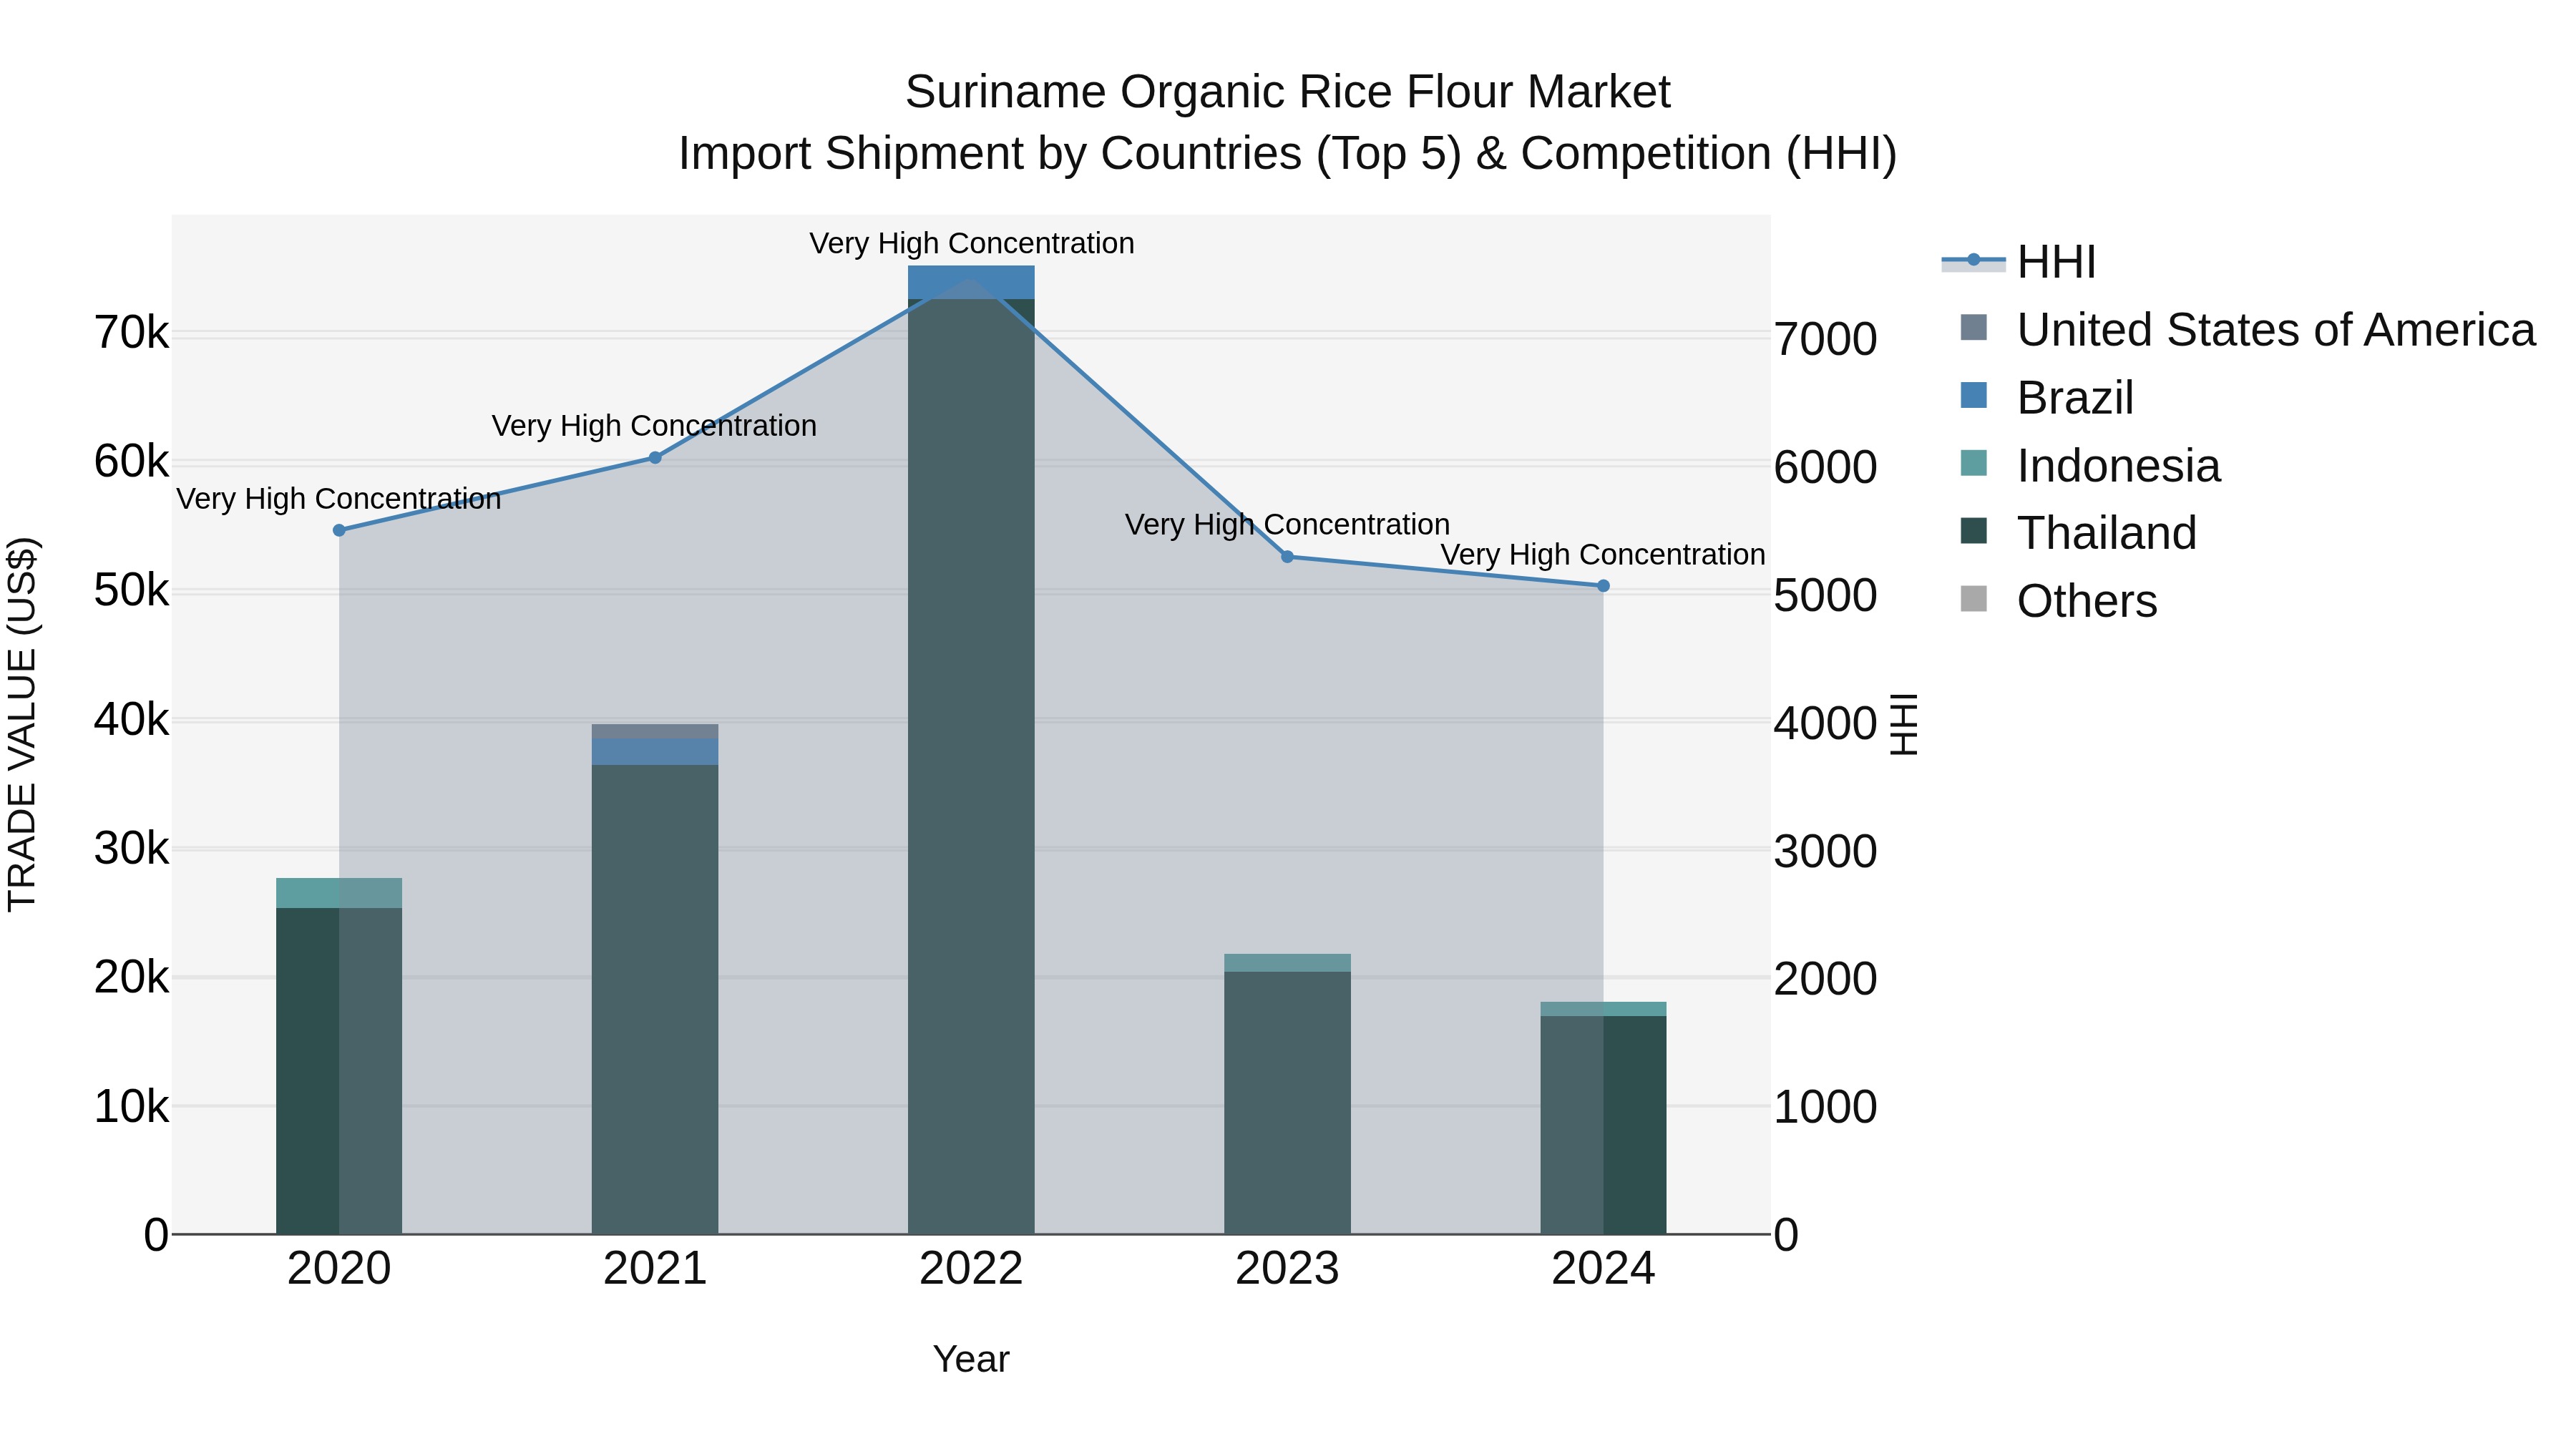The width and height of the screenshot is (2576, 1449).
Task: Click the Indonesia segment of 2023 bar
Action: pyautogui.click(x=1287, y=963)
